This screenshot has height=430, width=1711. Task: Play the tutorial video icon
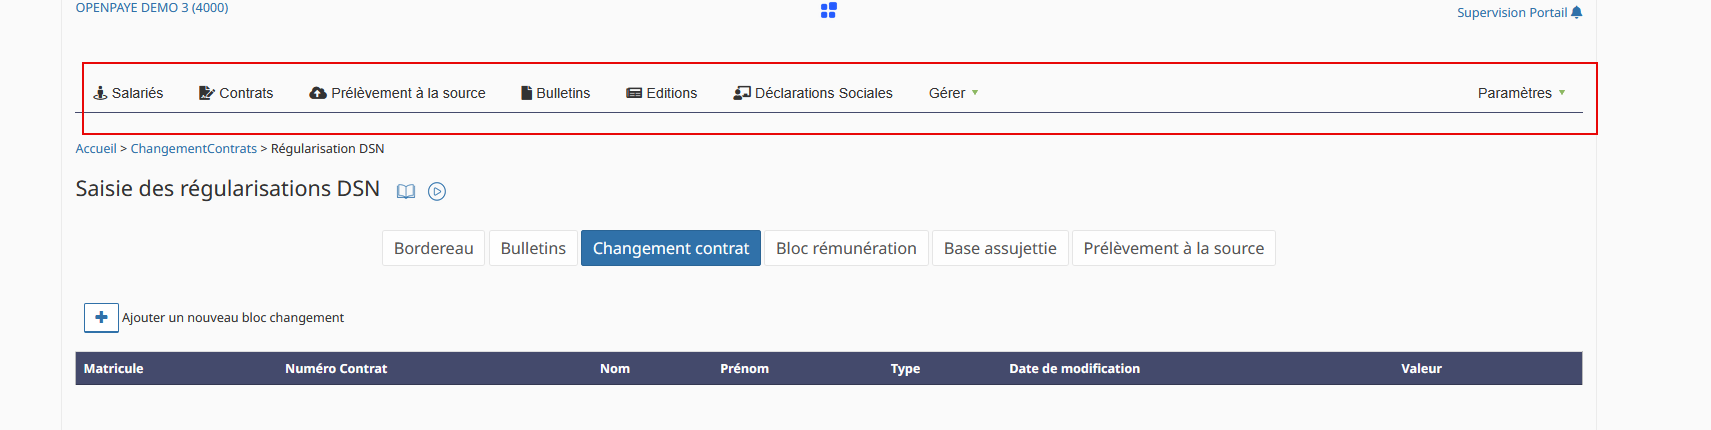tap(437, 191)
